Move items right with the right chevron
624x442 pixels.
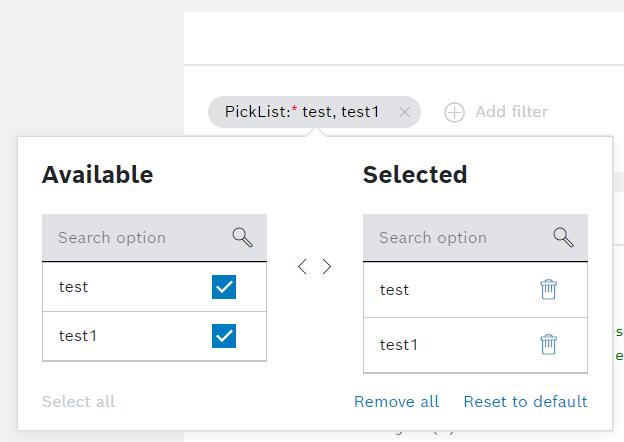[x=327, y=266]
